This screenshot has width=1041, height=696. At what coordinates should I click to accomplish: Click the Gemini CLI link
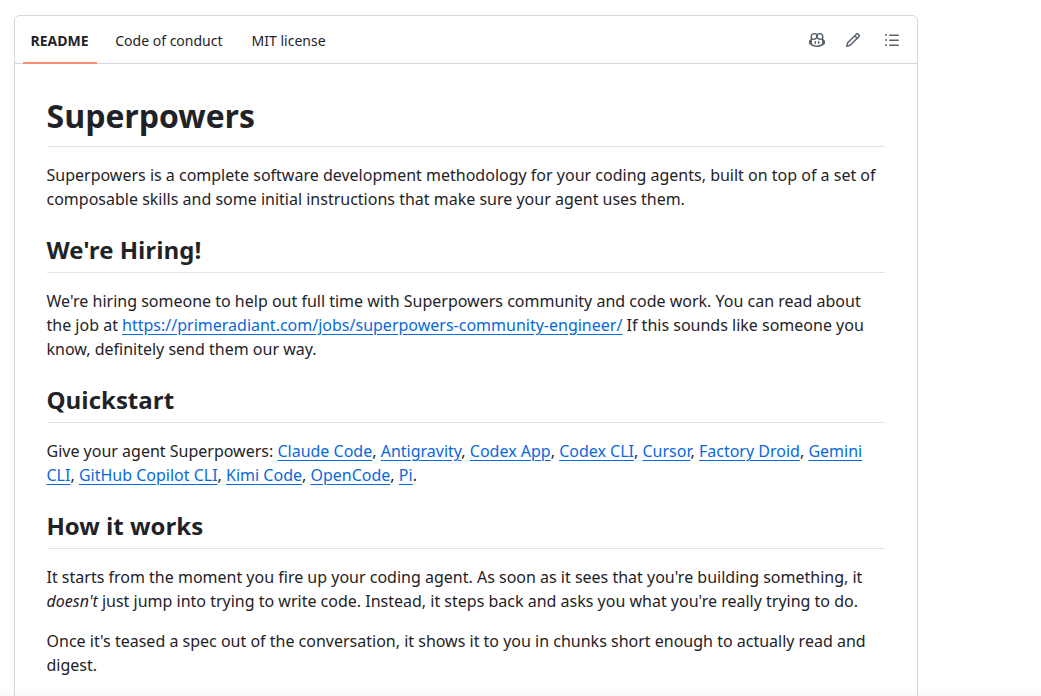coord(835,452)
